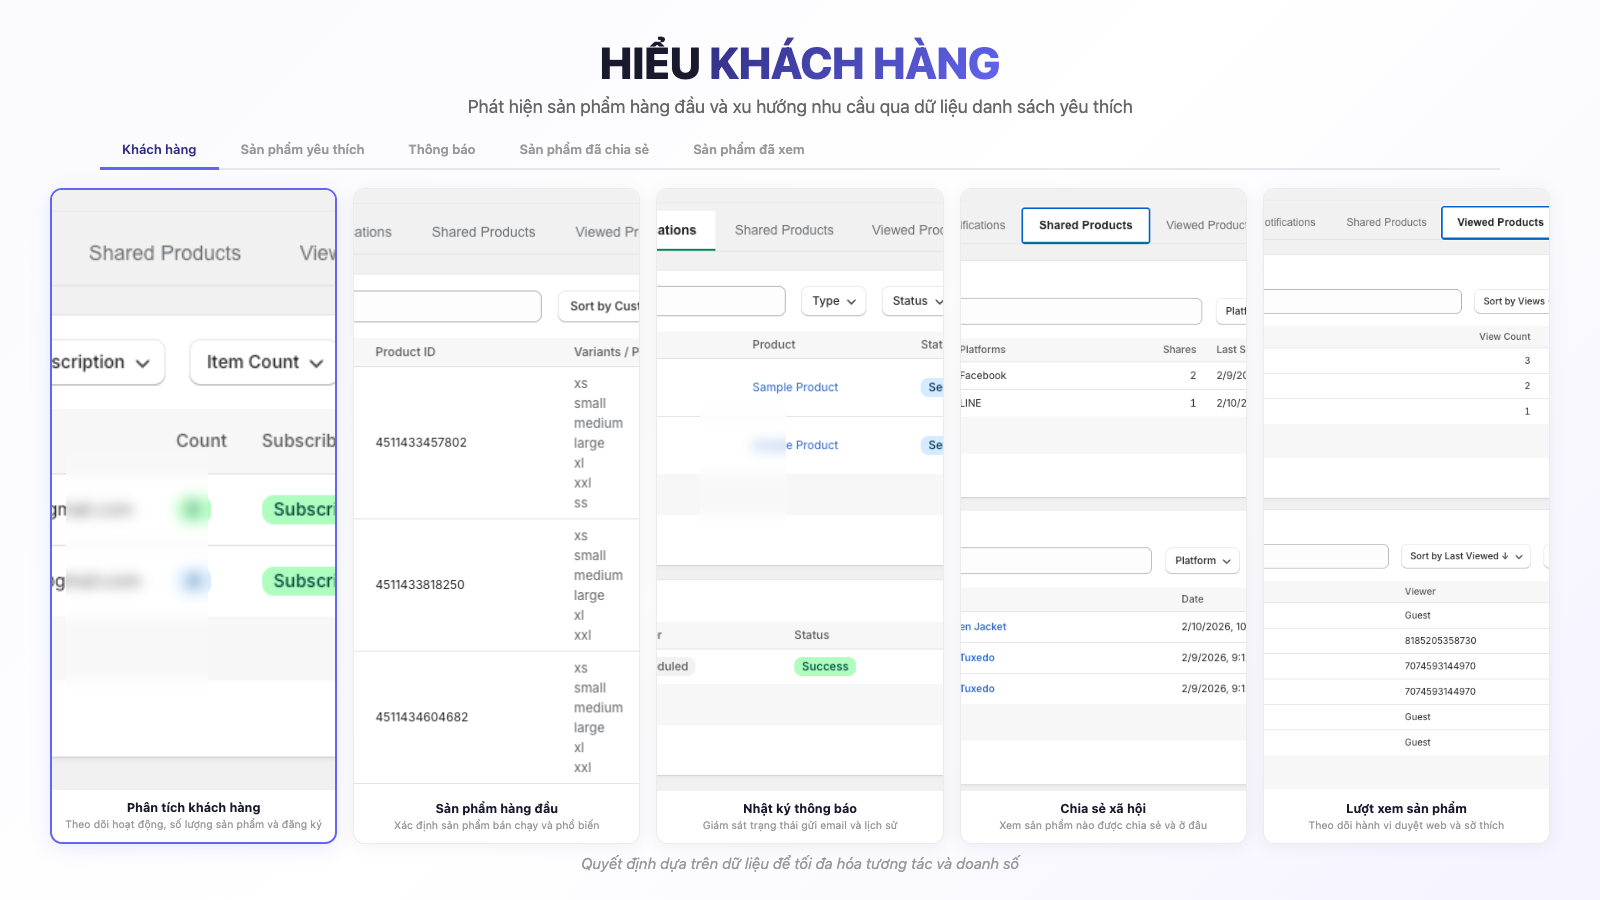The height and width of the screenshot is (900, 1600).
Task: Select the highlighted Viewed Products tab
Action: [x=1499, y=223]
